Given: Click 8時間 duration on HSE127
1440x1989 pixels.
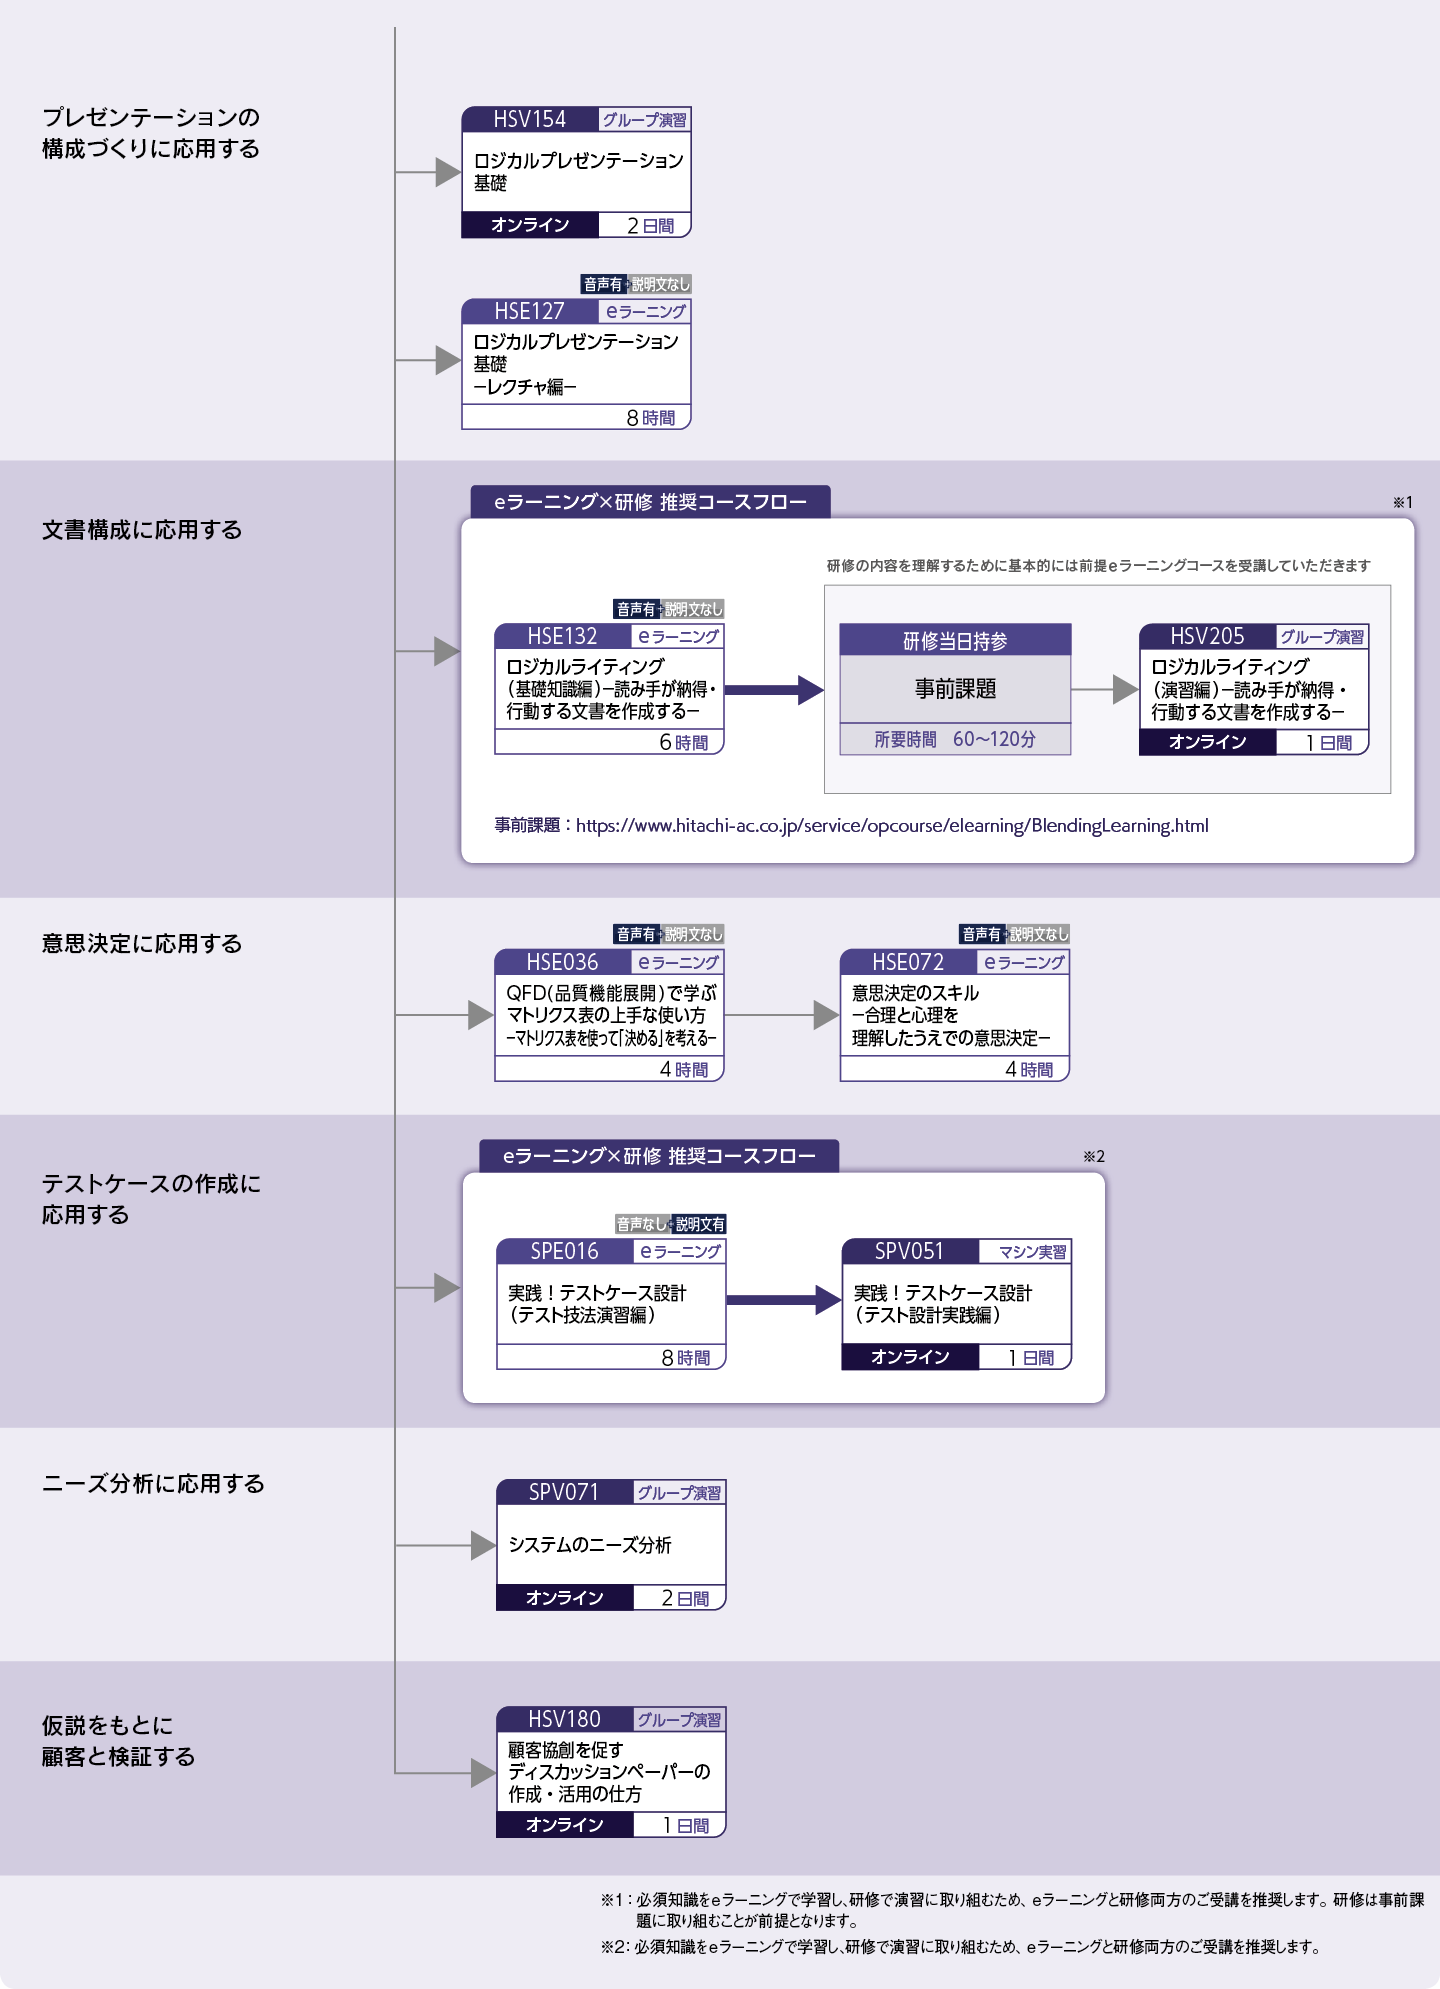Looking at the screenshot, I should click(x=651, y=418).
